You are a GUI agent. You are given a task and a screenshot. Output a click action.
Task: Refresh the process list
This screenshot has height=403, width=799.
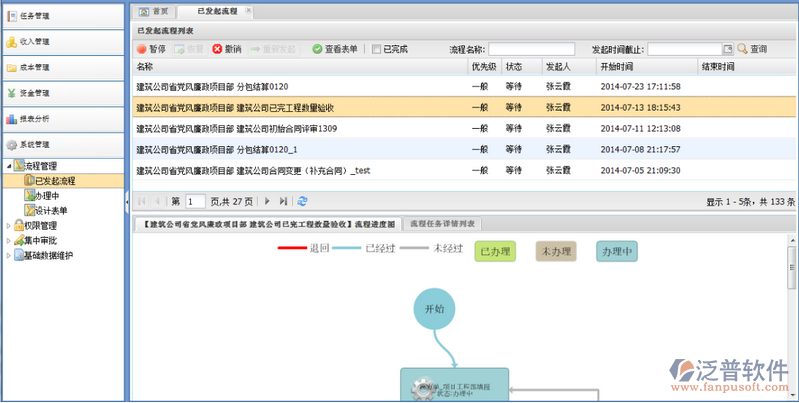coord(302,201)
